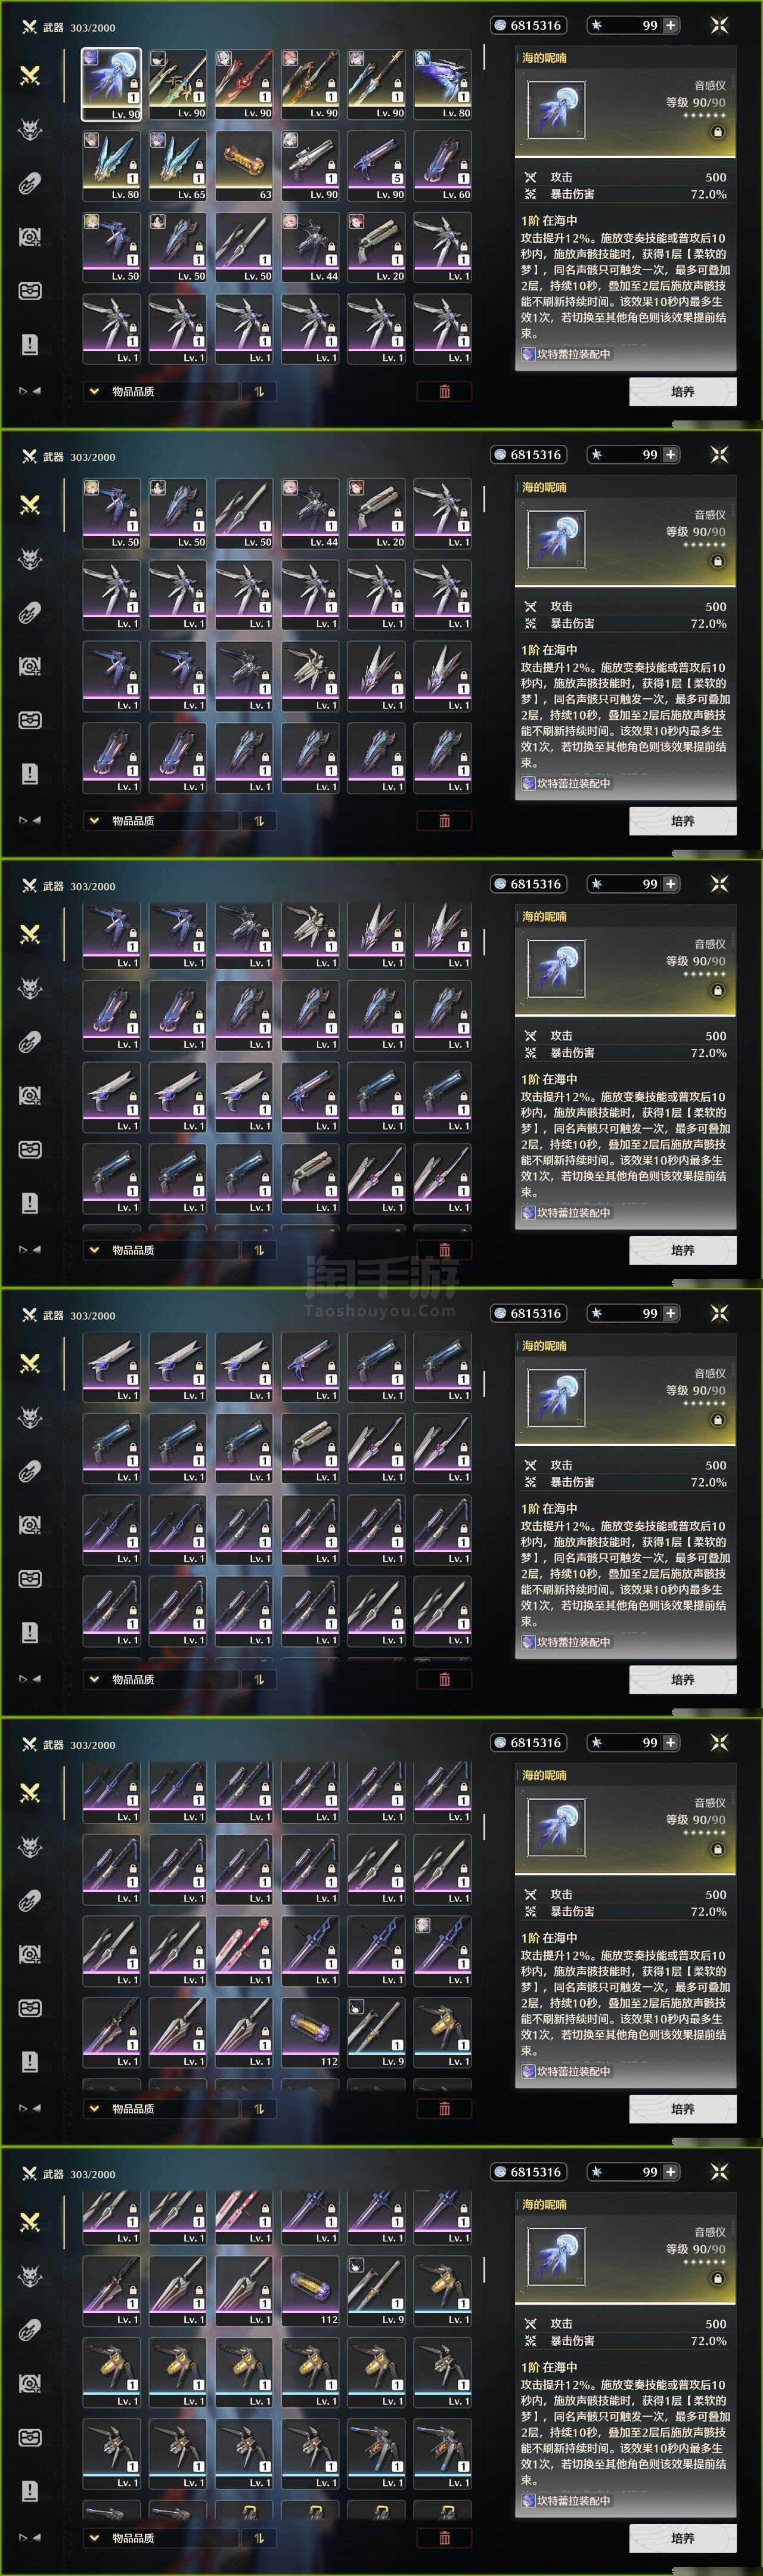This screenshot has width=763, height=2576.
Task: Toggle the sidebar collapse arrows at the topmost panel's bottom-left
Action: point(30,391)
